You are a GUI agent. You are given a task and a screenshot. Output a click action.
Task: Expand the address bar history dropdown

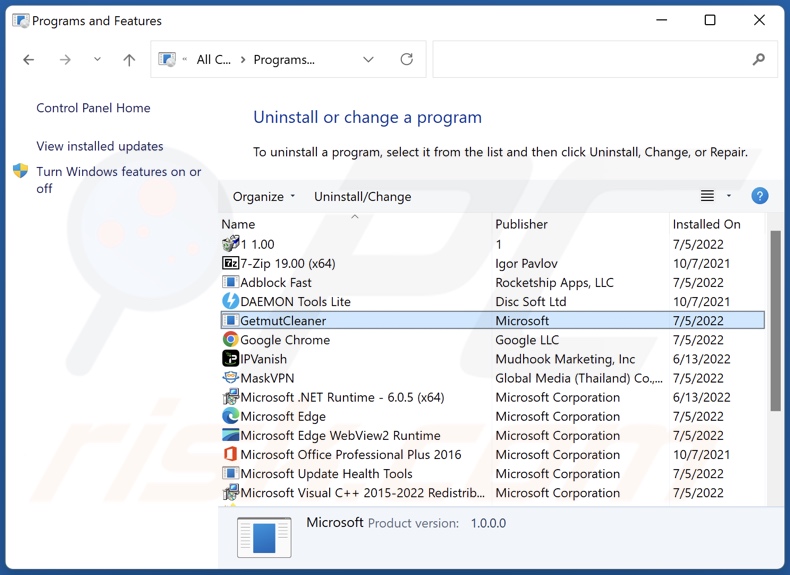point(368,59)
